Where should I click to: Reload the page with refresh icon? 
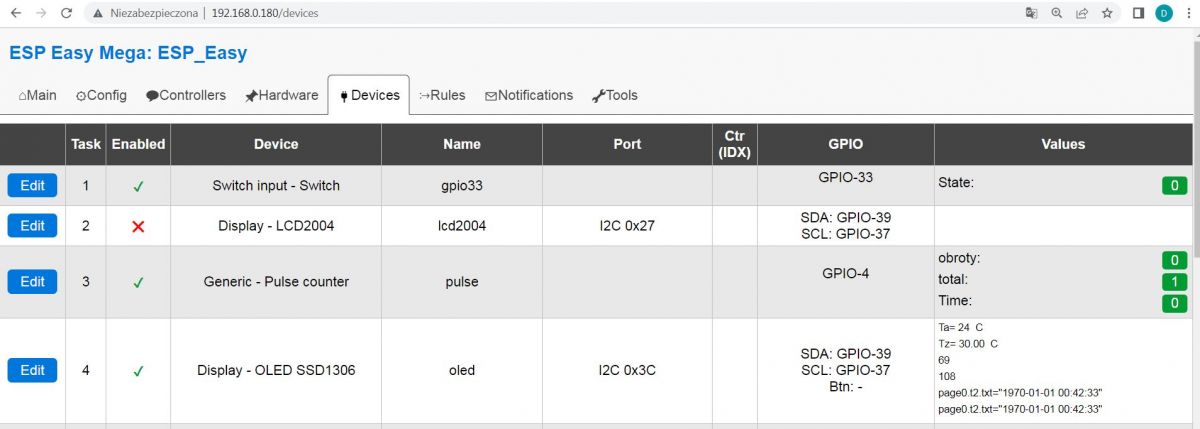pos(66,14)
